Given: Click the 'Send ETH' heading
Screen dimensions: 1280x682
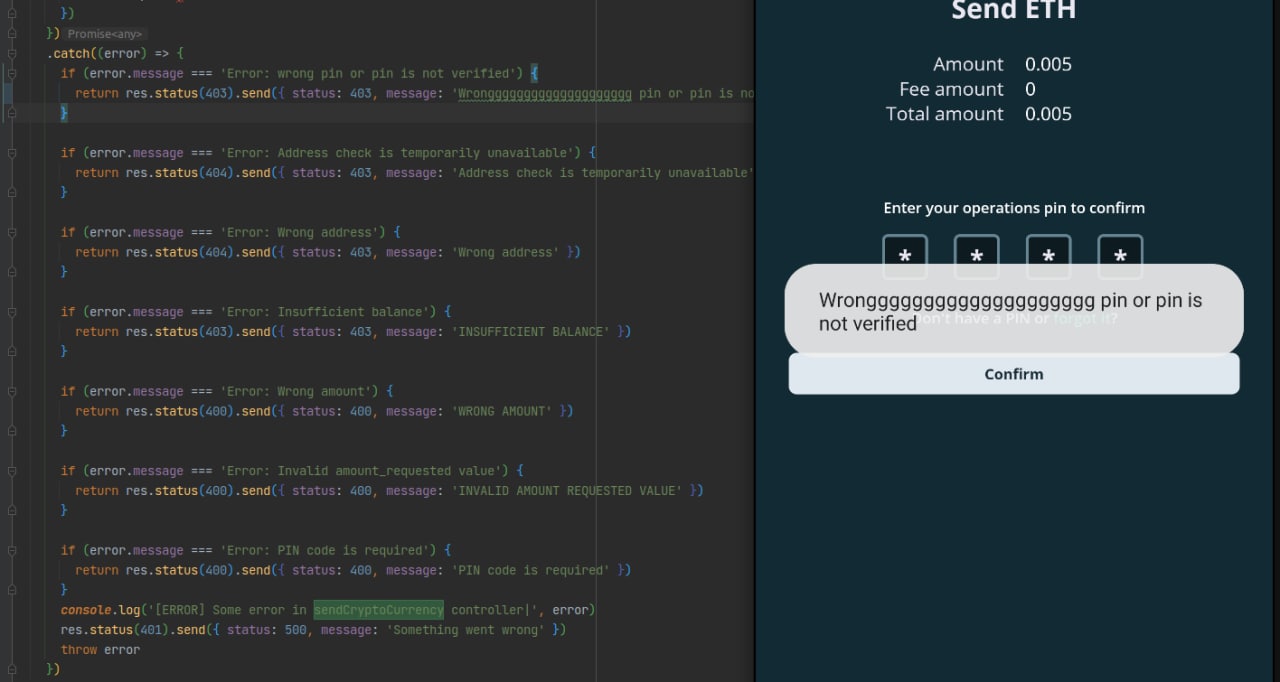Looking at the screenshot, I should tap(1013, 11).
